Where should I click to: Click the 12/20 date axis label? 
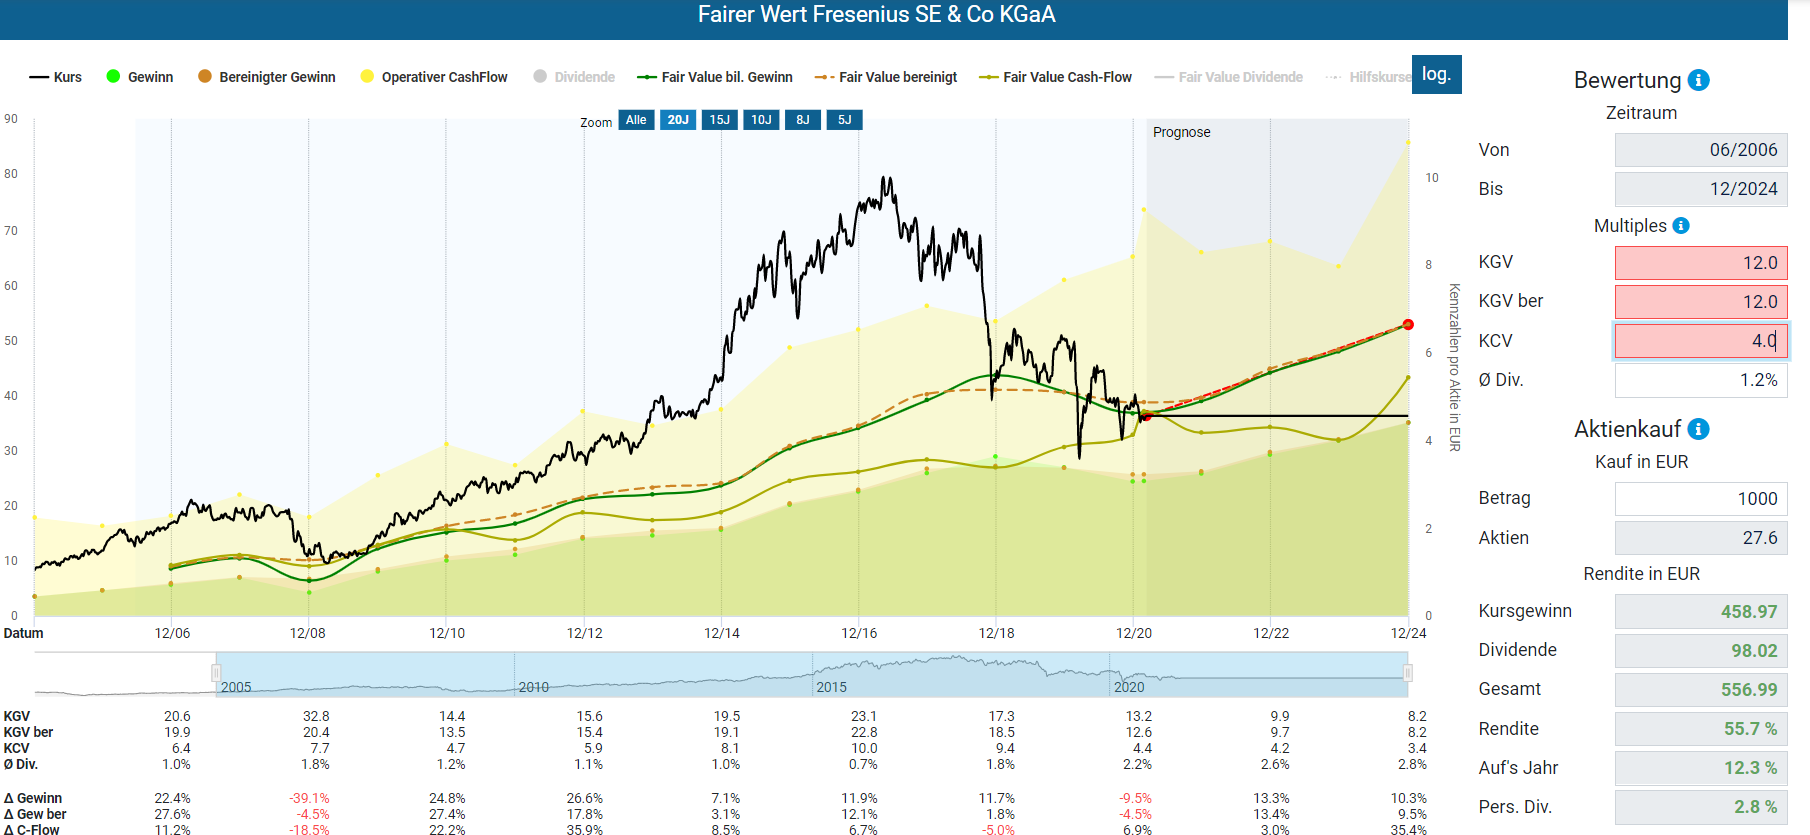tap(1134, 633)
